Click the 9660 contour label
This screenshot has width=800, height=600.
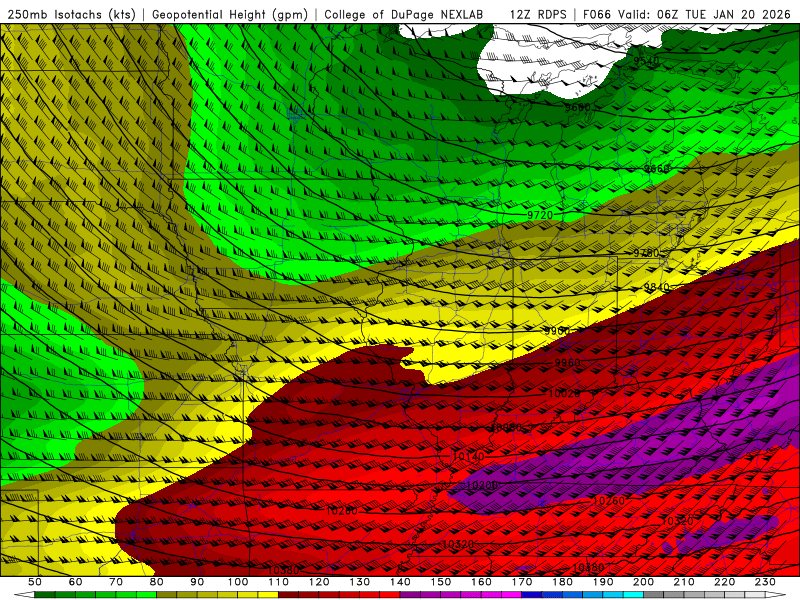point(656,169)
